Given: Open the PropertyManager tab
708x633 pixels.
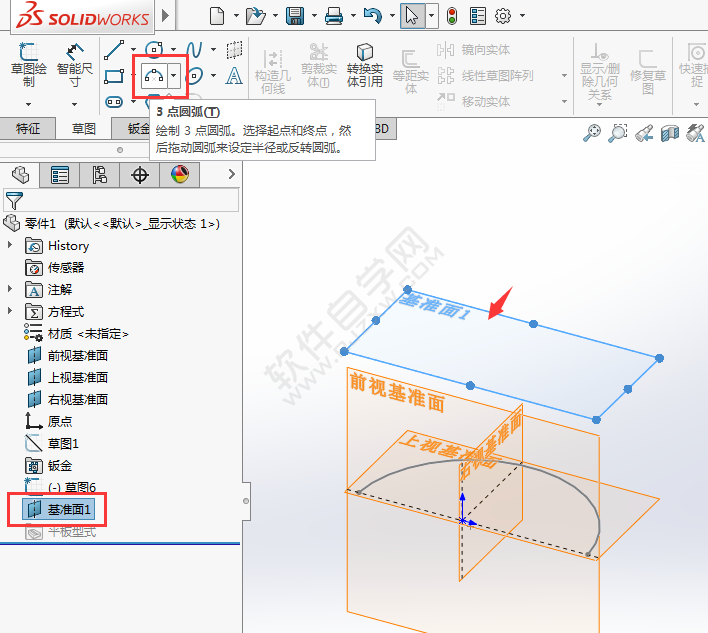Looking at the screenshot, I should pyautogui.click(x=60, y=175).
